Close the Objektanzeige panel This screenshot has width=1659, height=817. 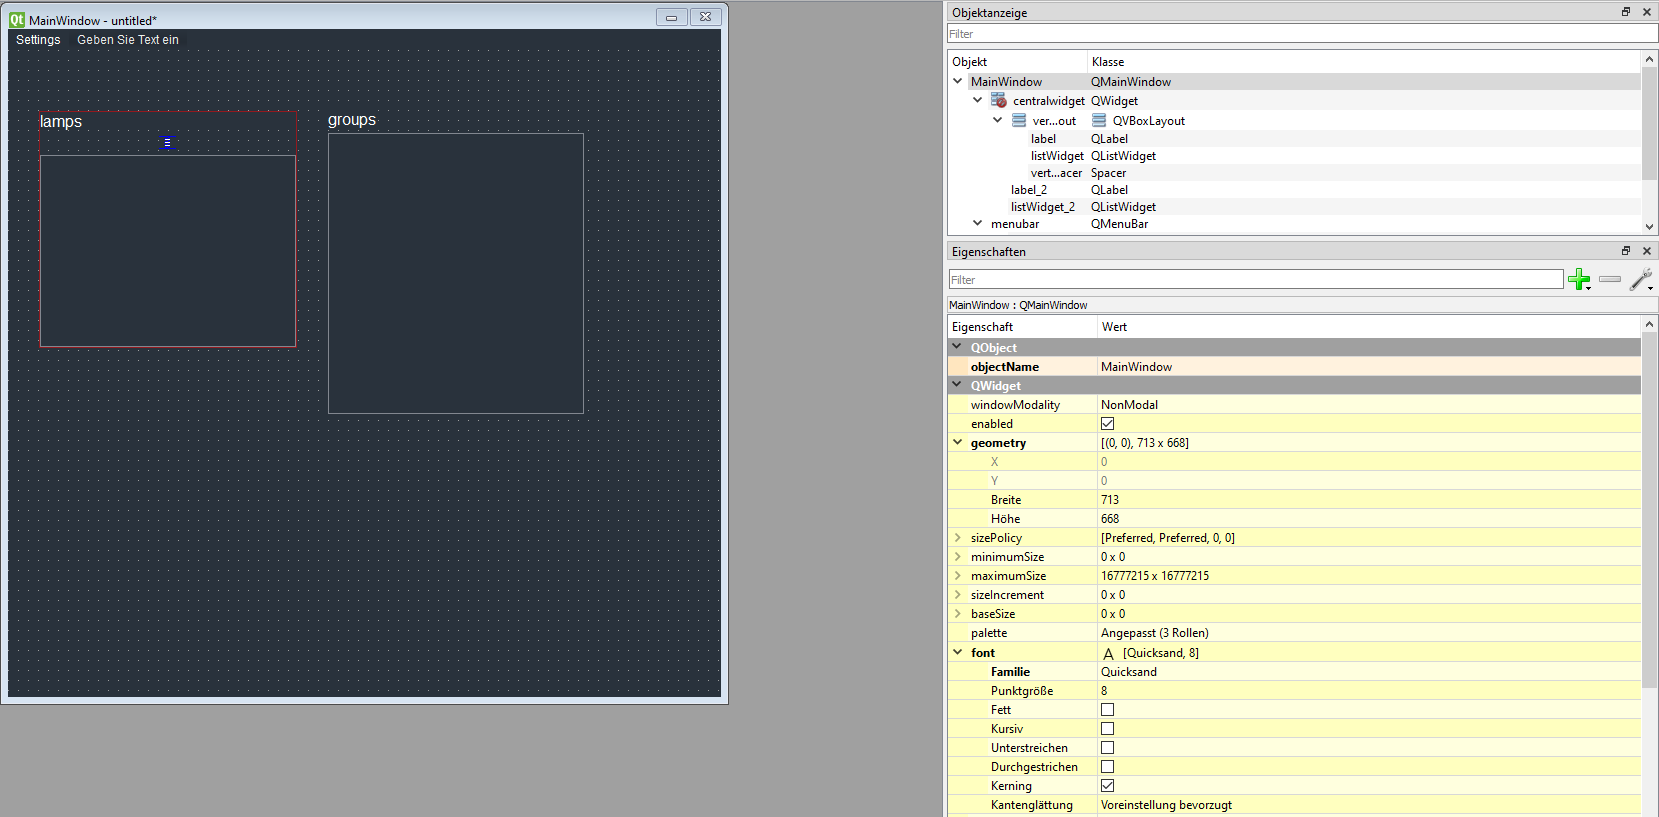pyautogui.click(x=1646, y=12)
